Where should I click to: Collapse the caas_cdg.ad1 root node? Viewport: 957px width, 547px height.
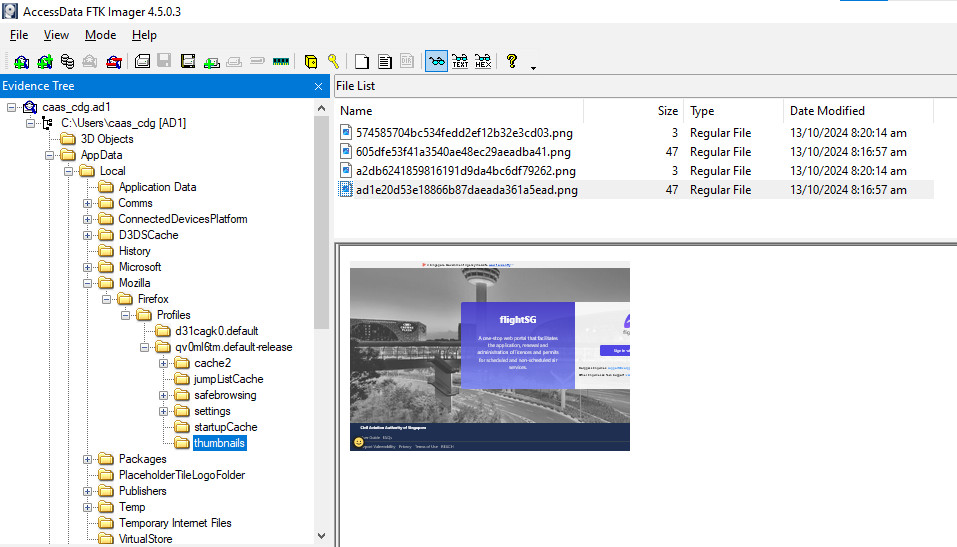[x=12, y=107]
